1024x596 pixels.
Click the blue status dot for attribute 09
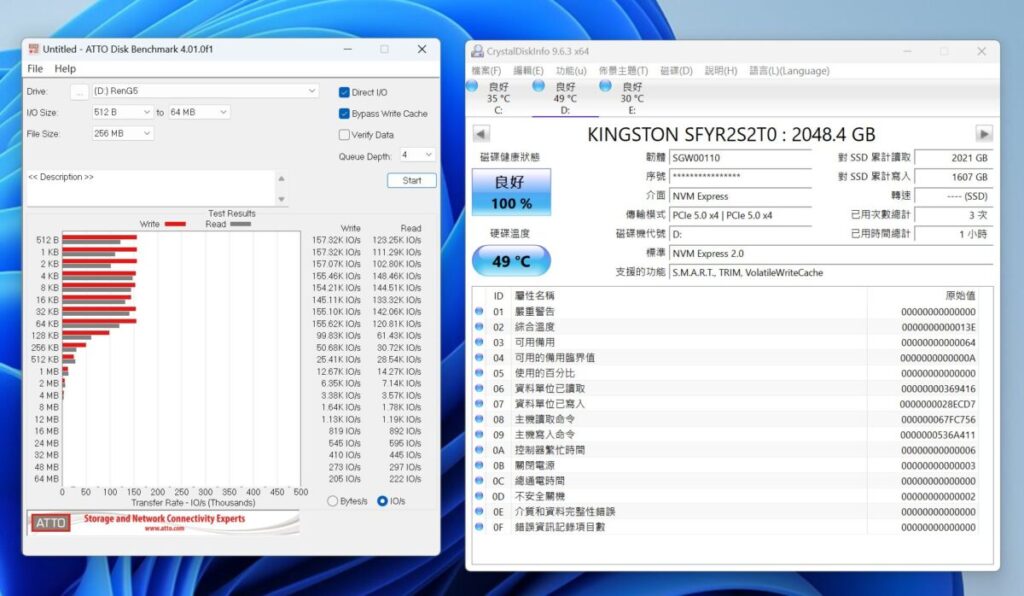(x=479, y=434)
